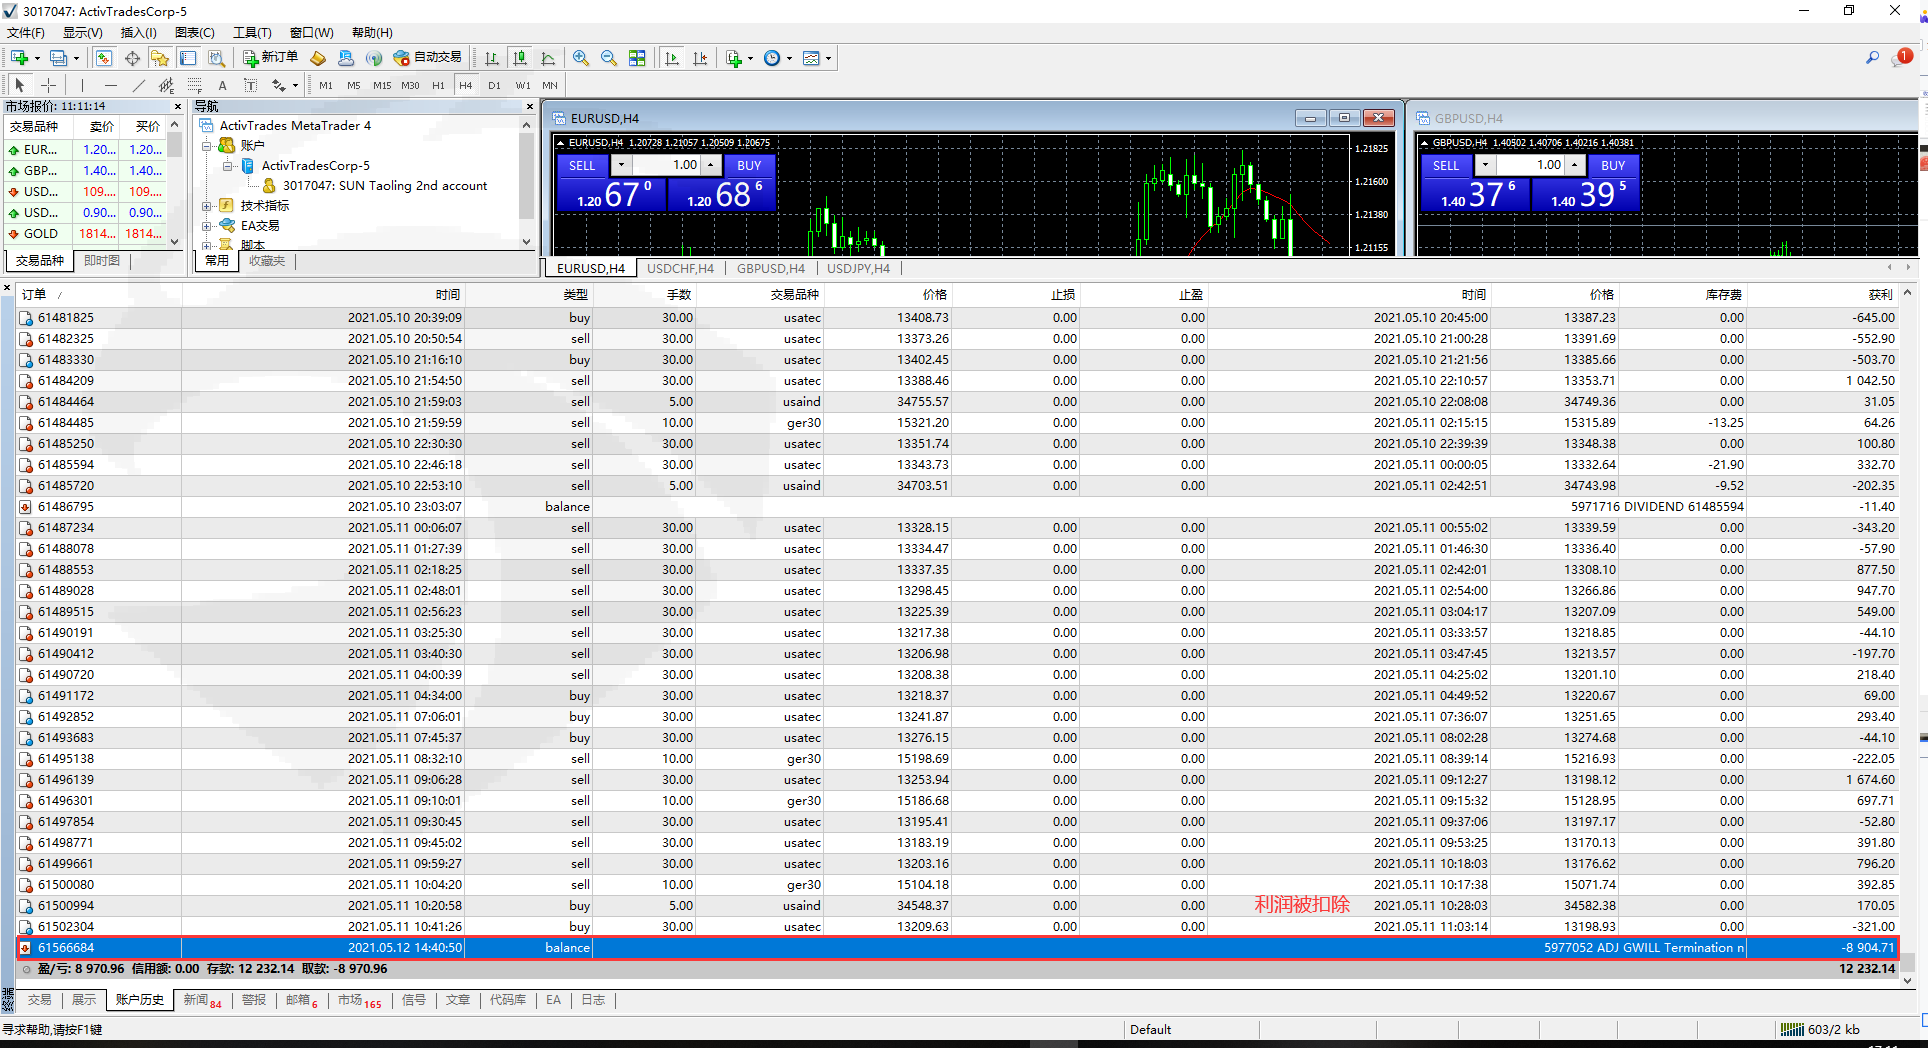Image resolution: width=1928 pixels, height=1048 pixels.
Task: Switch chart timeframe to D1
Action: (x=494, y=86)
